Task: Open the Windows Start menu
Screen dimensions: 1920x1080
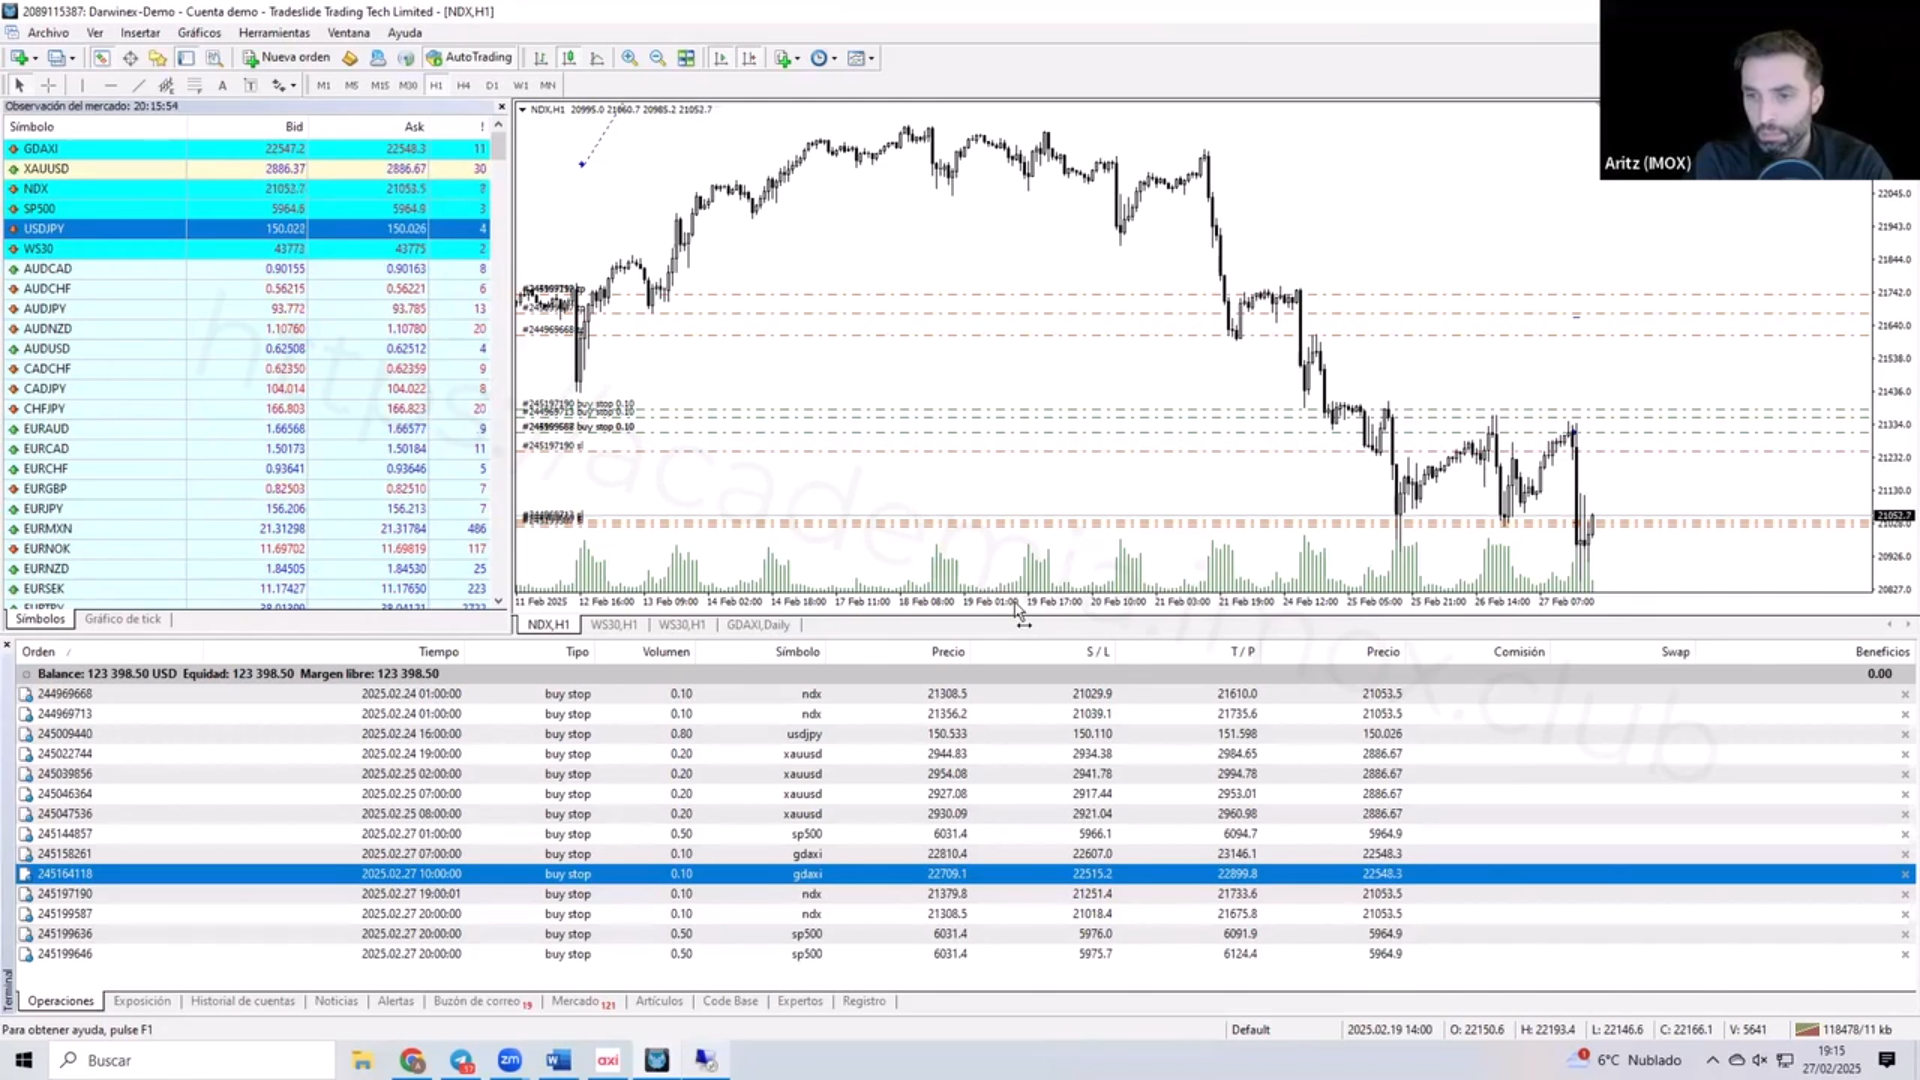Action: pyautogui.click(x=24, y=1060)
